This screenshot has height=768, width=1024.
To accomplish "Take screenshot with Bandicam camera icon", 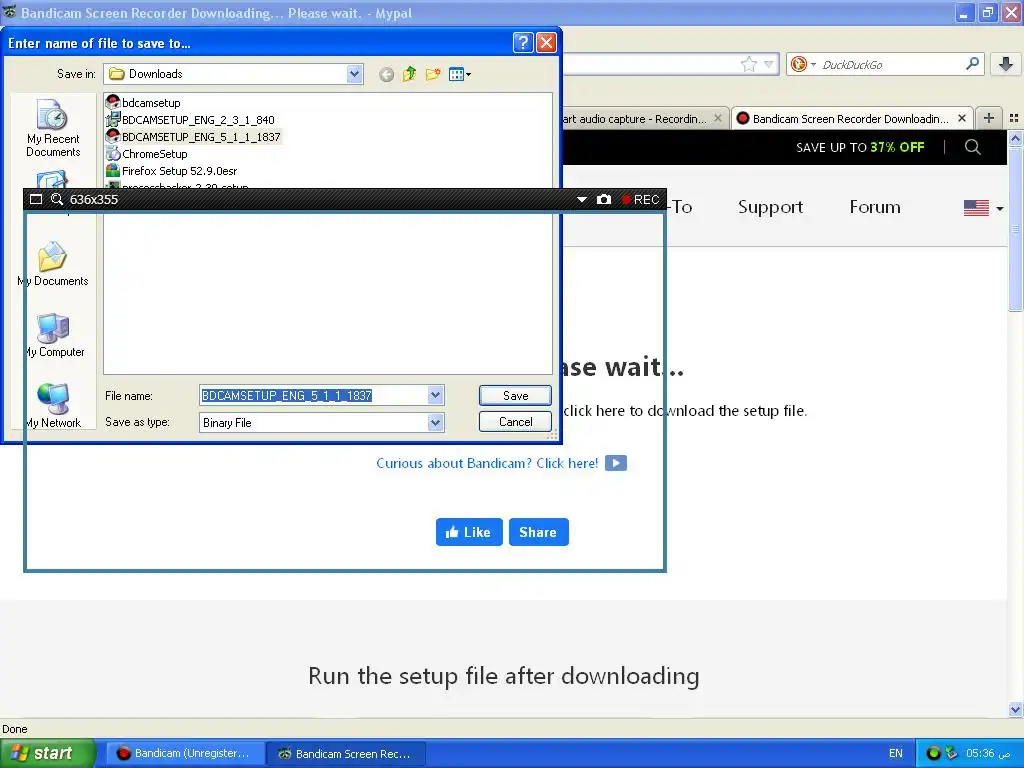I will [604, 199].
